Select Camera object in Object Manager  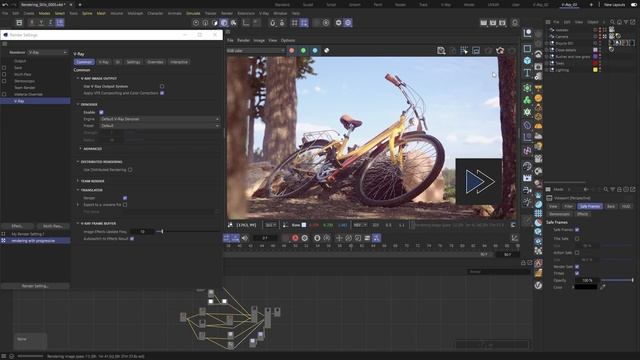click(x=562, y=36)
